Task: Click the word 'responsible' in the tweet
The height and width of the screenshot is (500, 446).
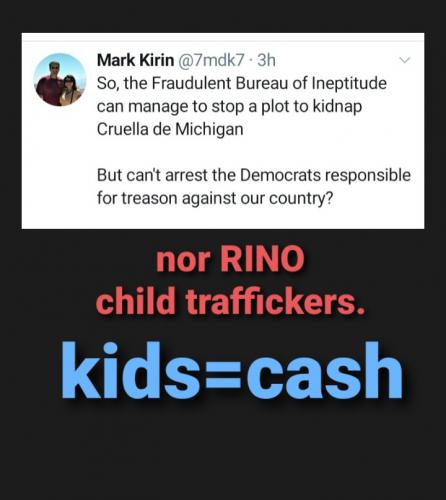Action: tap(368, 175)
